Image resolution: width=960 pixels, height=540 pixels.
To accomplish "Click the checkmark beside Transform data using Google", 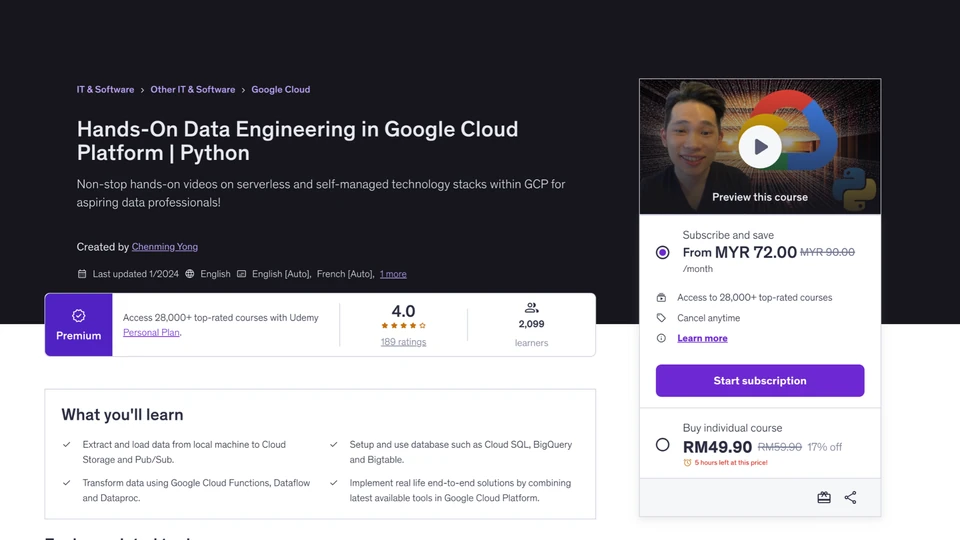I will tap(67, 482).
